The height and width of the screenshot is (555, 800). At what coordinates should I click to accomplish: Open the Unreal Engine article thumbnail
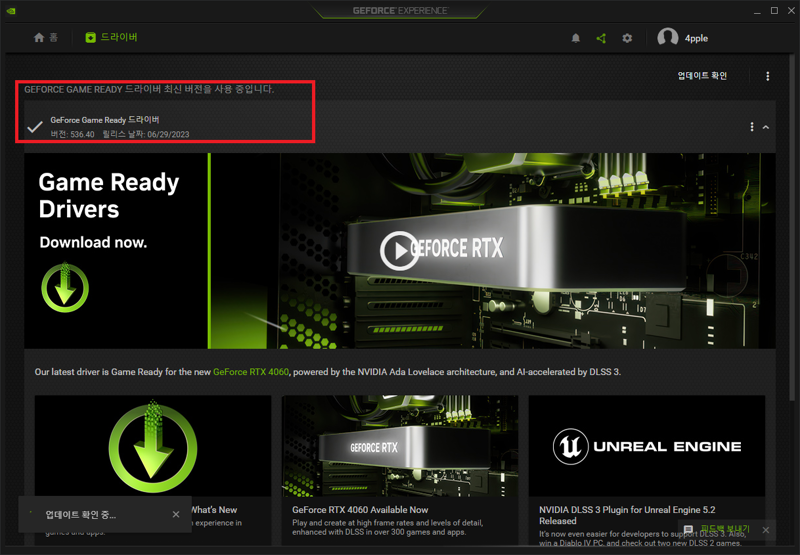point(646,445)
